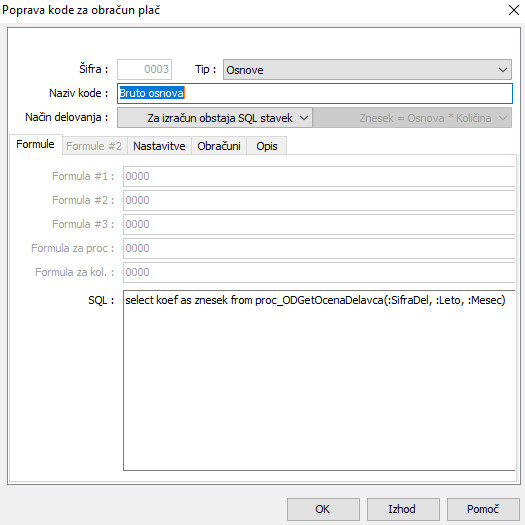This screenshot has height=525, width=525.
Task: Click the Formula #2 input field
Action: click(319, 201)
